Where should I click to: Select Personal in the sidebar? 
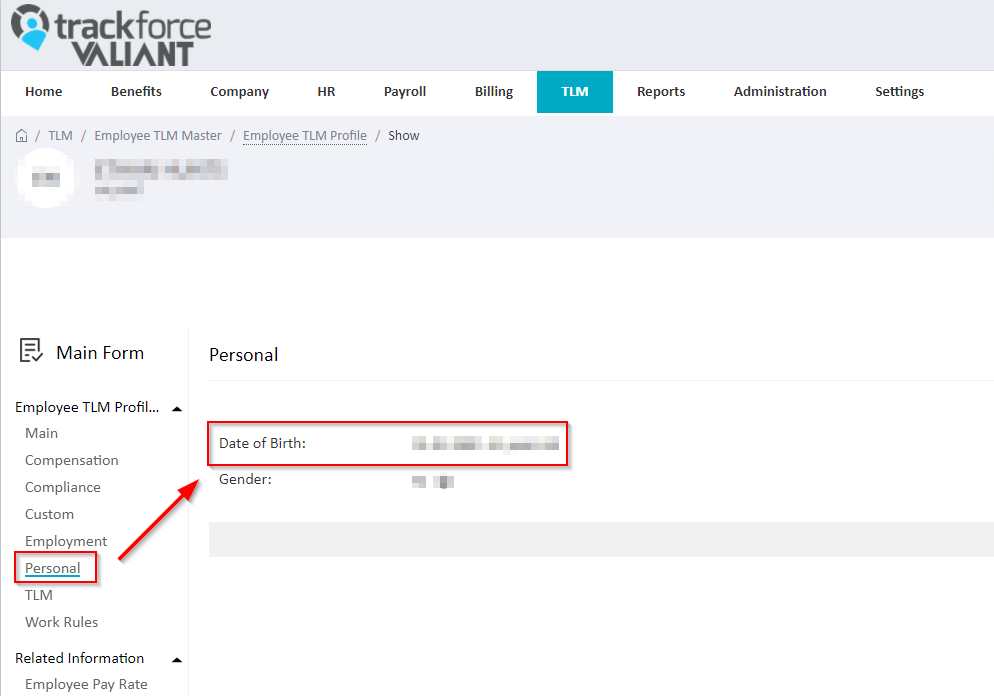point(53,568)
